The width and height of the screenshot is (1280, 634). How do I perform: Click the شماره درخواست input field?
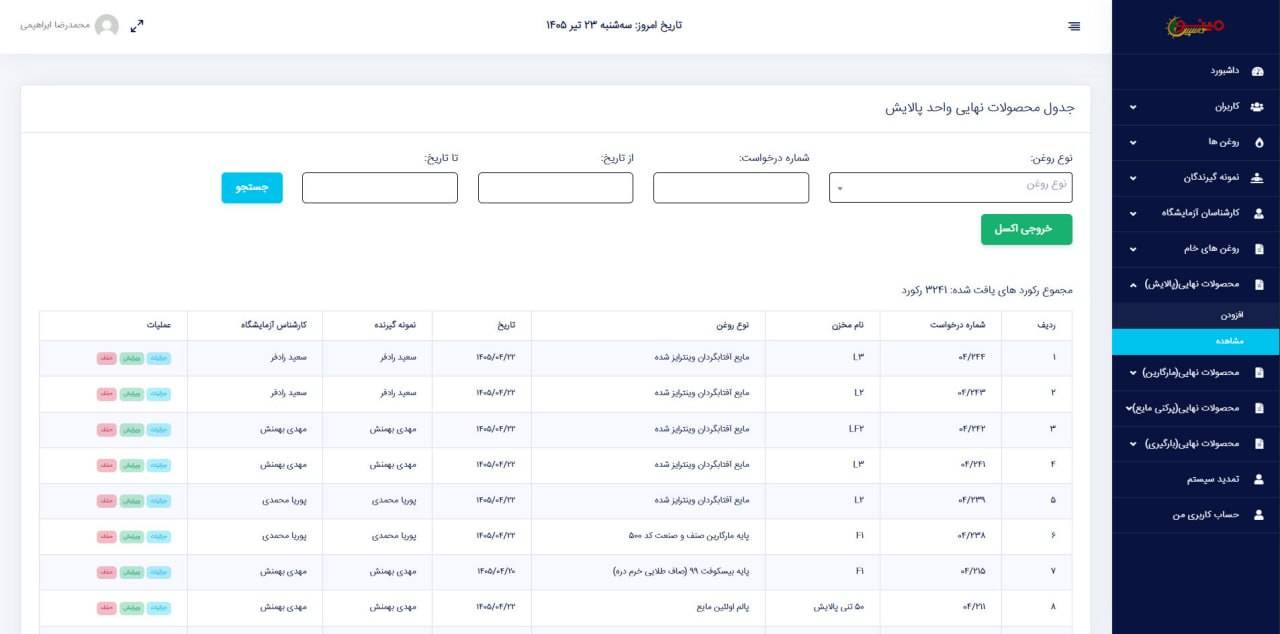[731, 187]
